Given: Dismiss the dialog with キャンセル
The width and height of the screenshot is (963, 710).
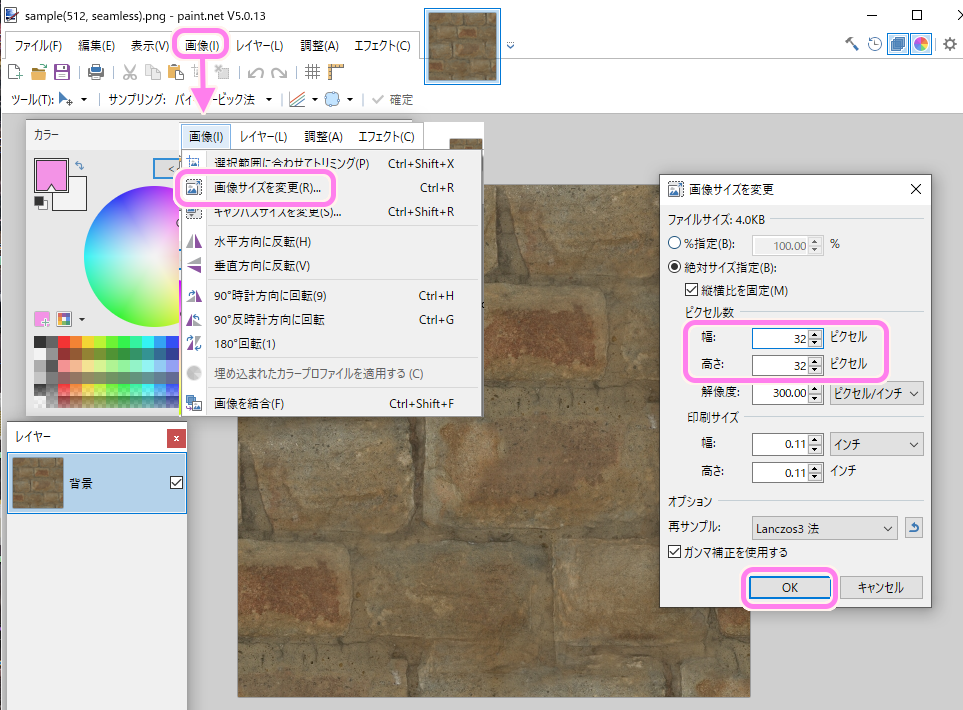Looking at the screenshot, I should coord(880,587).
